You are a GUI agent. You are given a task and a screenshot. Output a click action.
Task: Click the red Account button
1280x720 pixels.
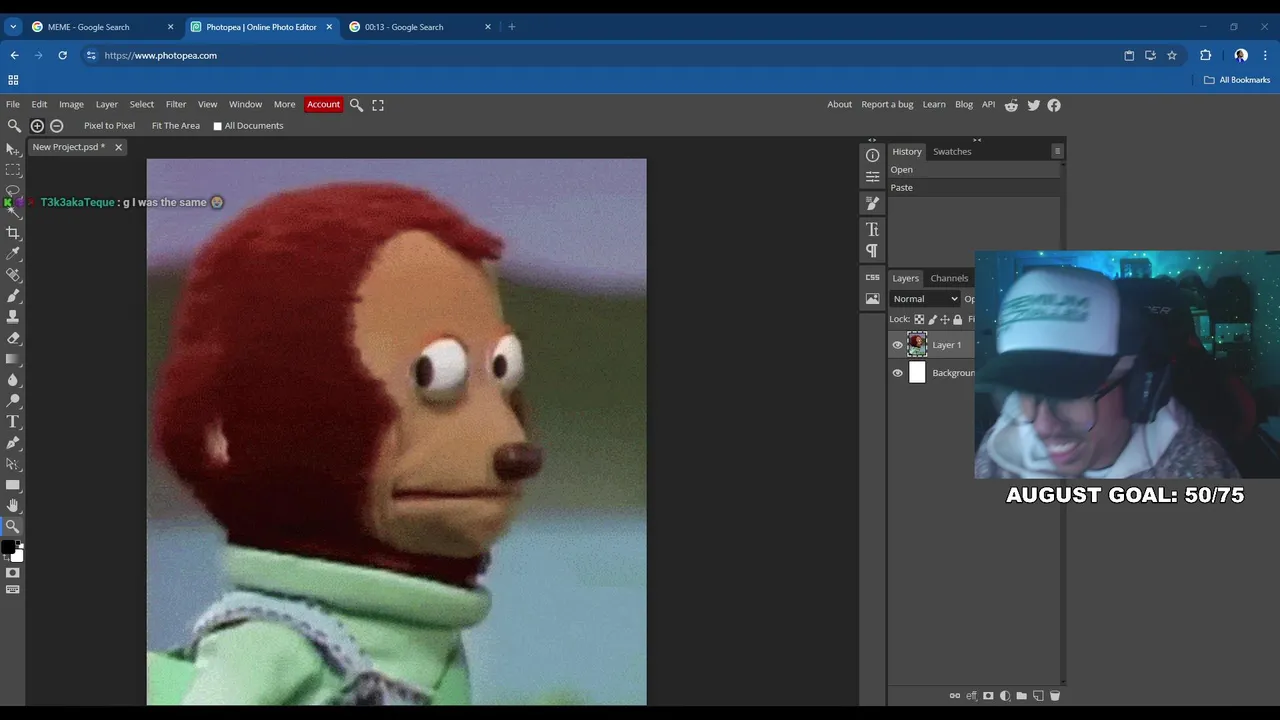click(323, 104)
